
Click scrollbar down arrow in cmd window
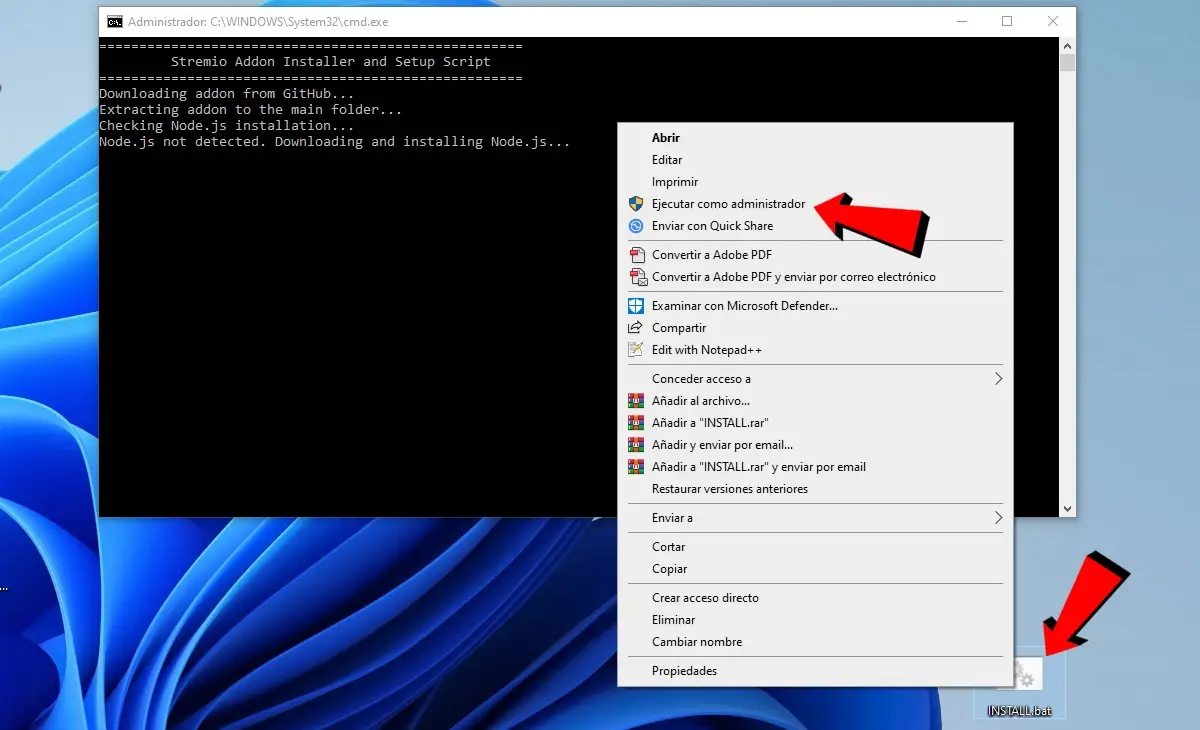1067,508
